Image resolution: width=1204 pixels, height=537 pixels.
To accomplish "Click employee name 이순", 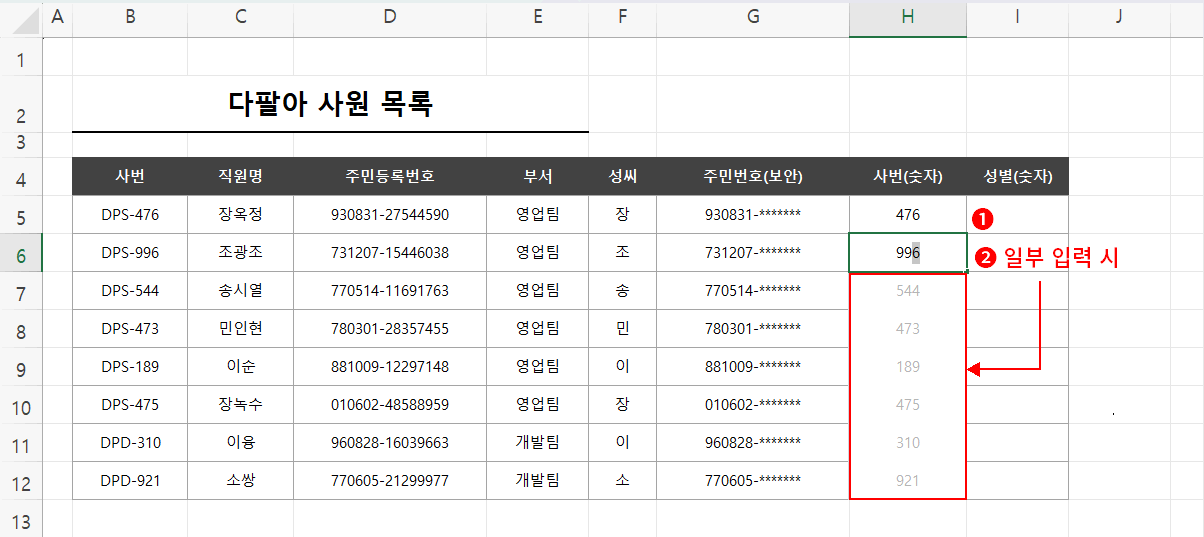I will click(x=241, y=367).
